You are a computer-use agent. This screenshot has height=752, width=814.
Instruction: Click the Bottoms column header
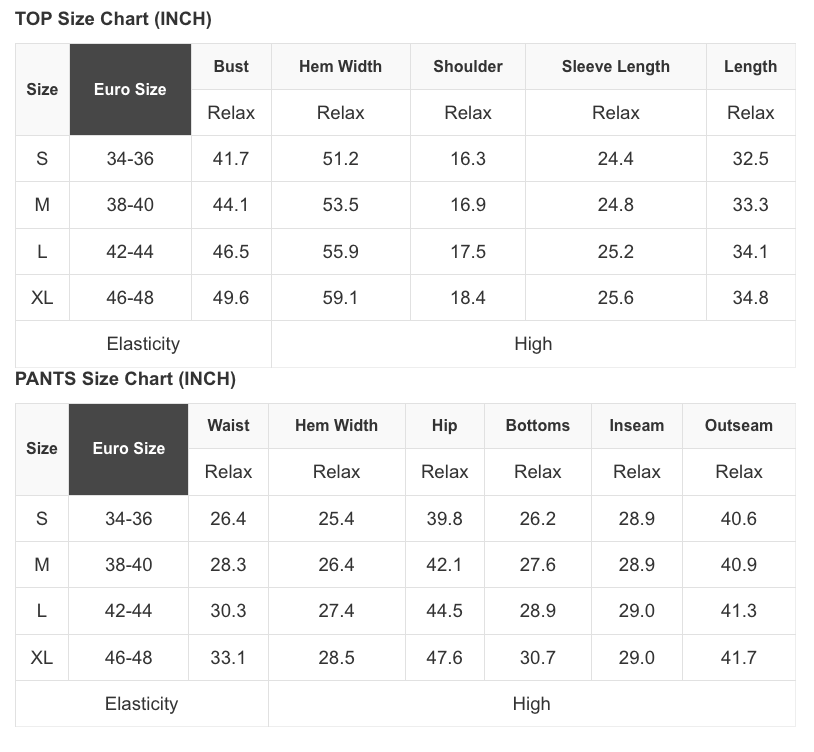click(538, 425)
